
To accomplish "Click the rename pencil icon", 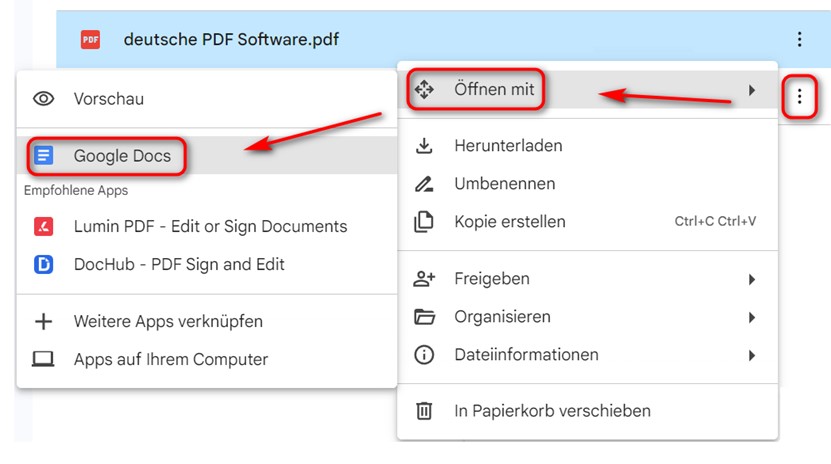I will pyautogui.click(x=424, y=184).
